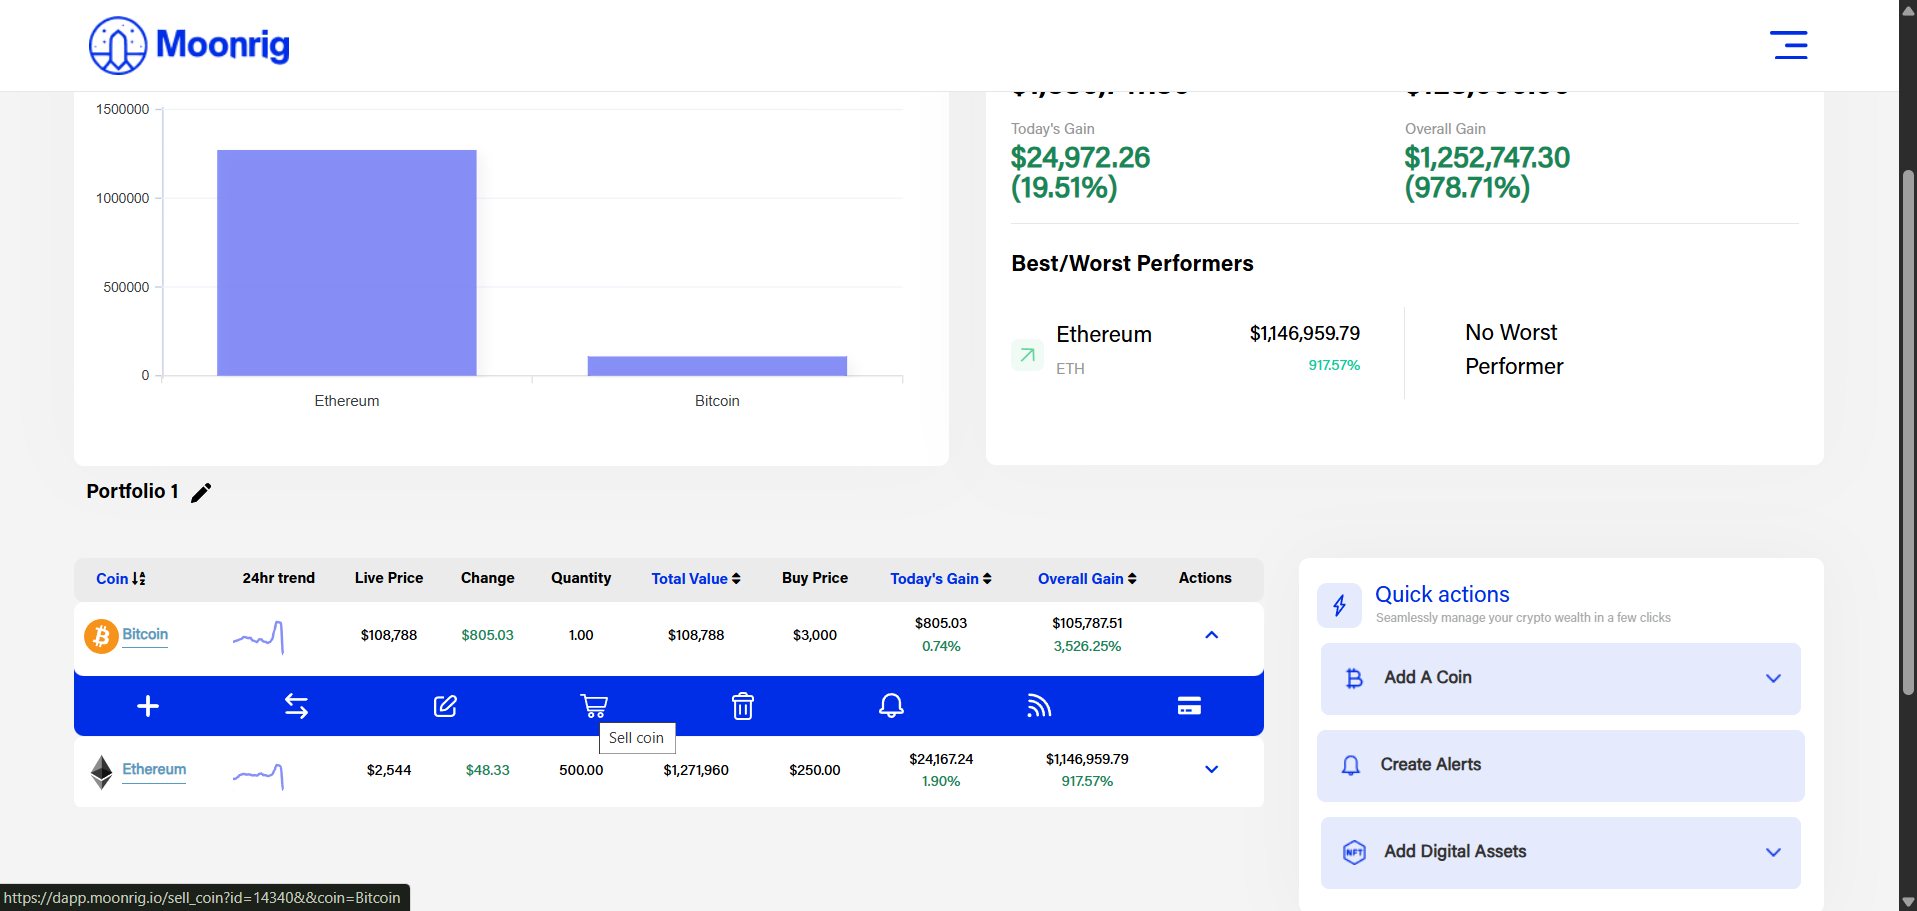1917x911 pixels.
Task: Expand the Ethereum row actions chevron
Action: coord(1211,769)
